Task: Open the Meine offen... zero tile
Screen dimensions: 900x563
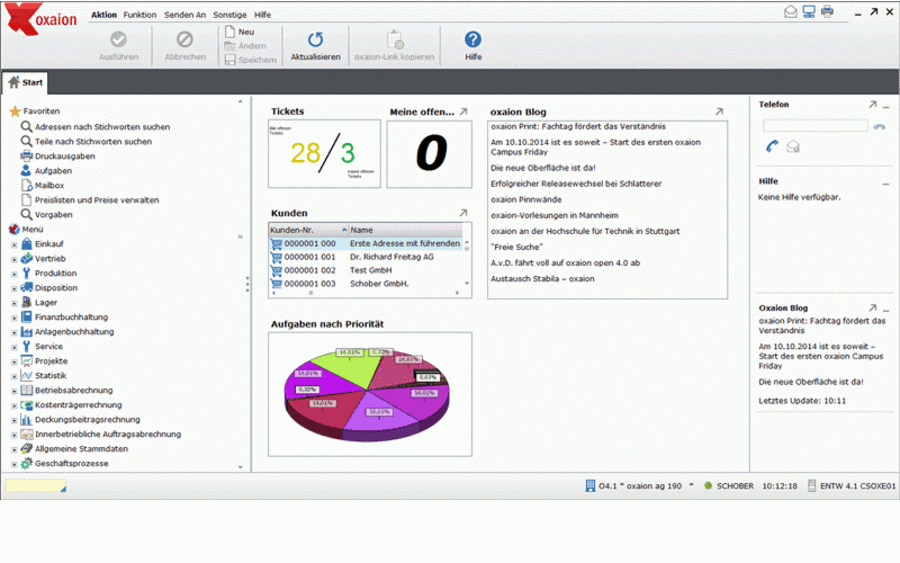Action: pos(429,154)
